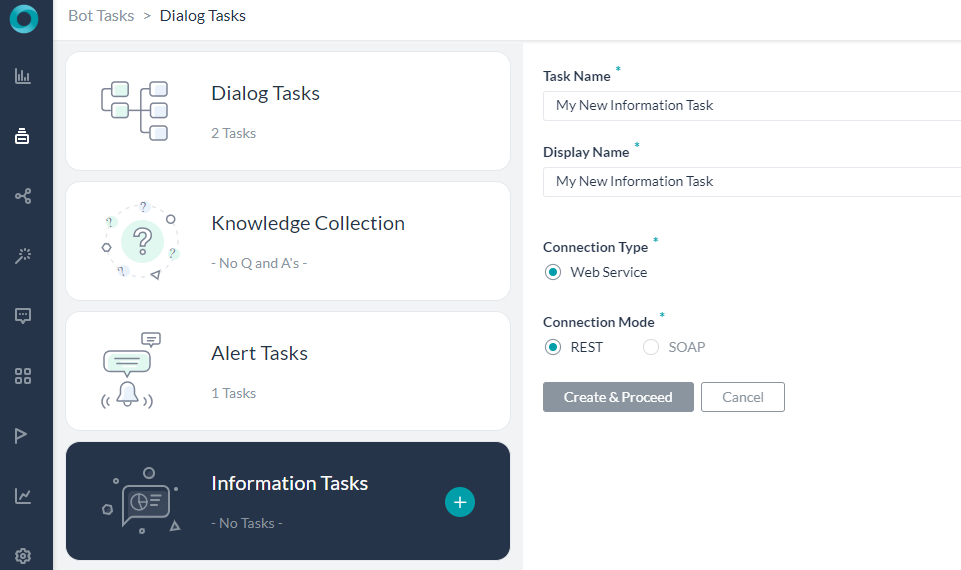Click the Connection Mode label
961x570 pixels.
599,322
